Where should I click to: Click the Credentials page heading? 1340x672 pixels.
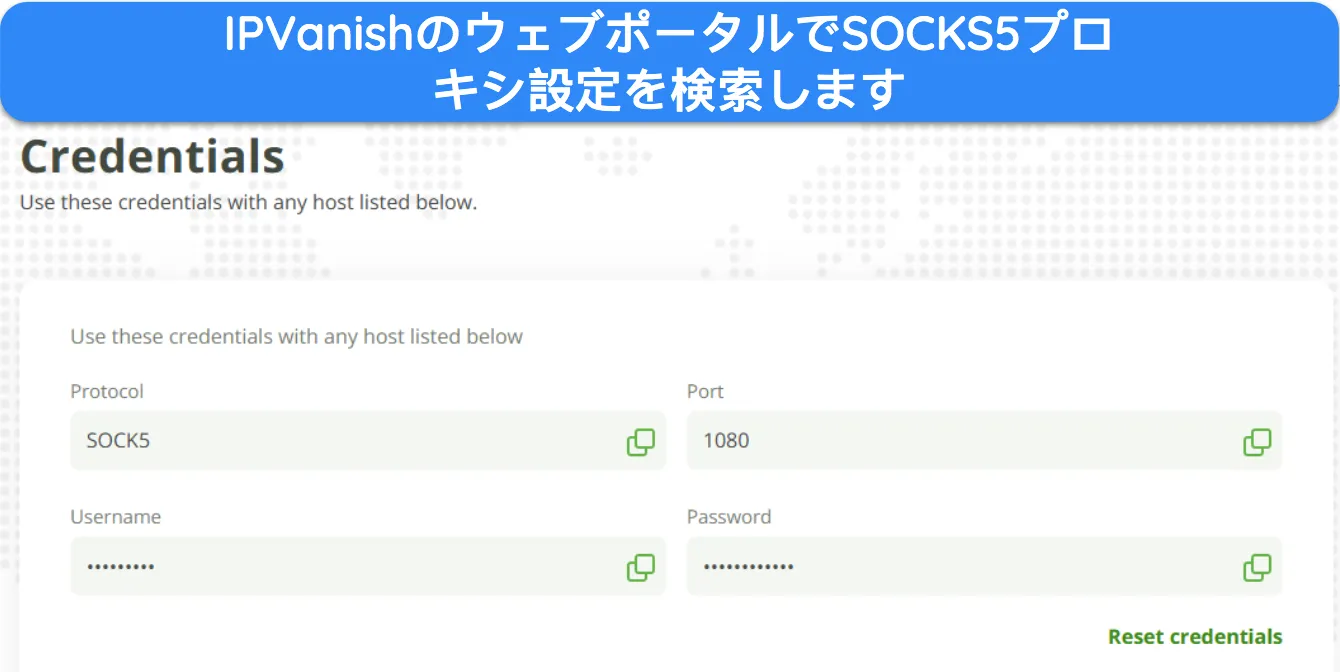pyautogui.click(x=152, y=157)
